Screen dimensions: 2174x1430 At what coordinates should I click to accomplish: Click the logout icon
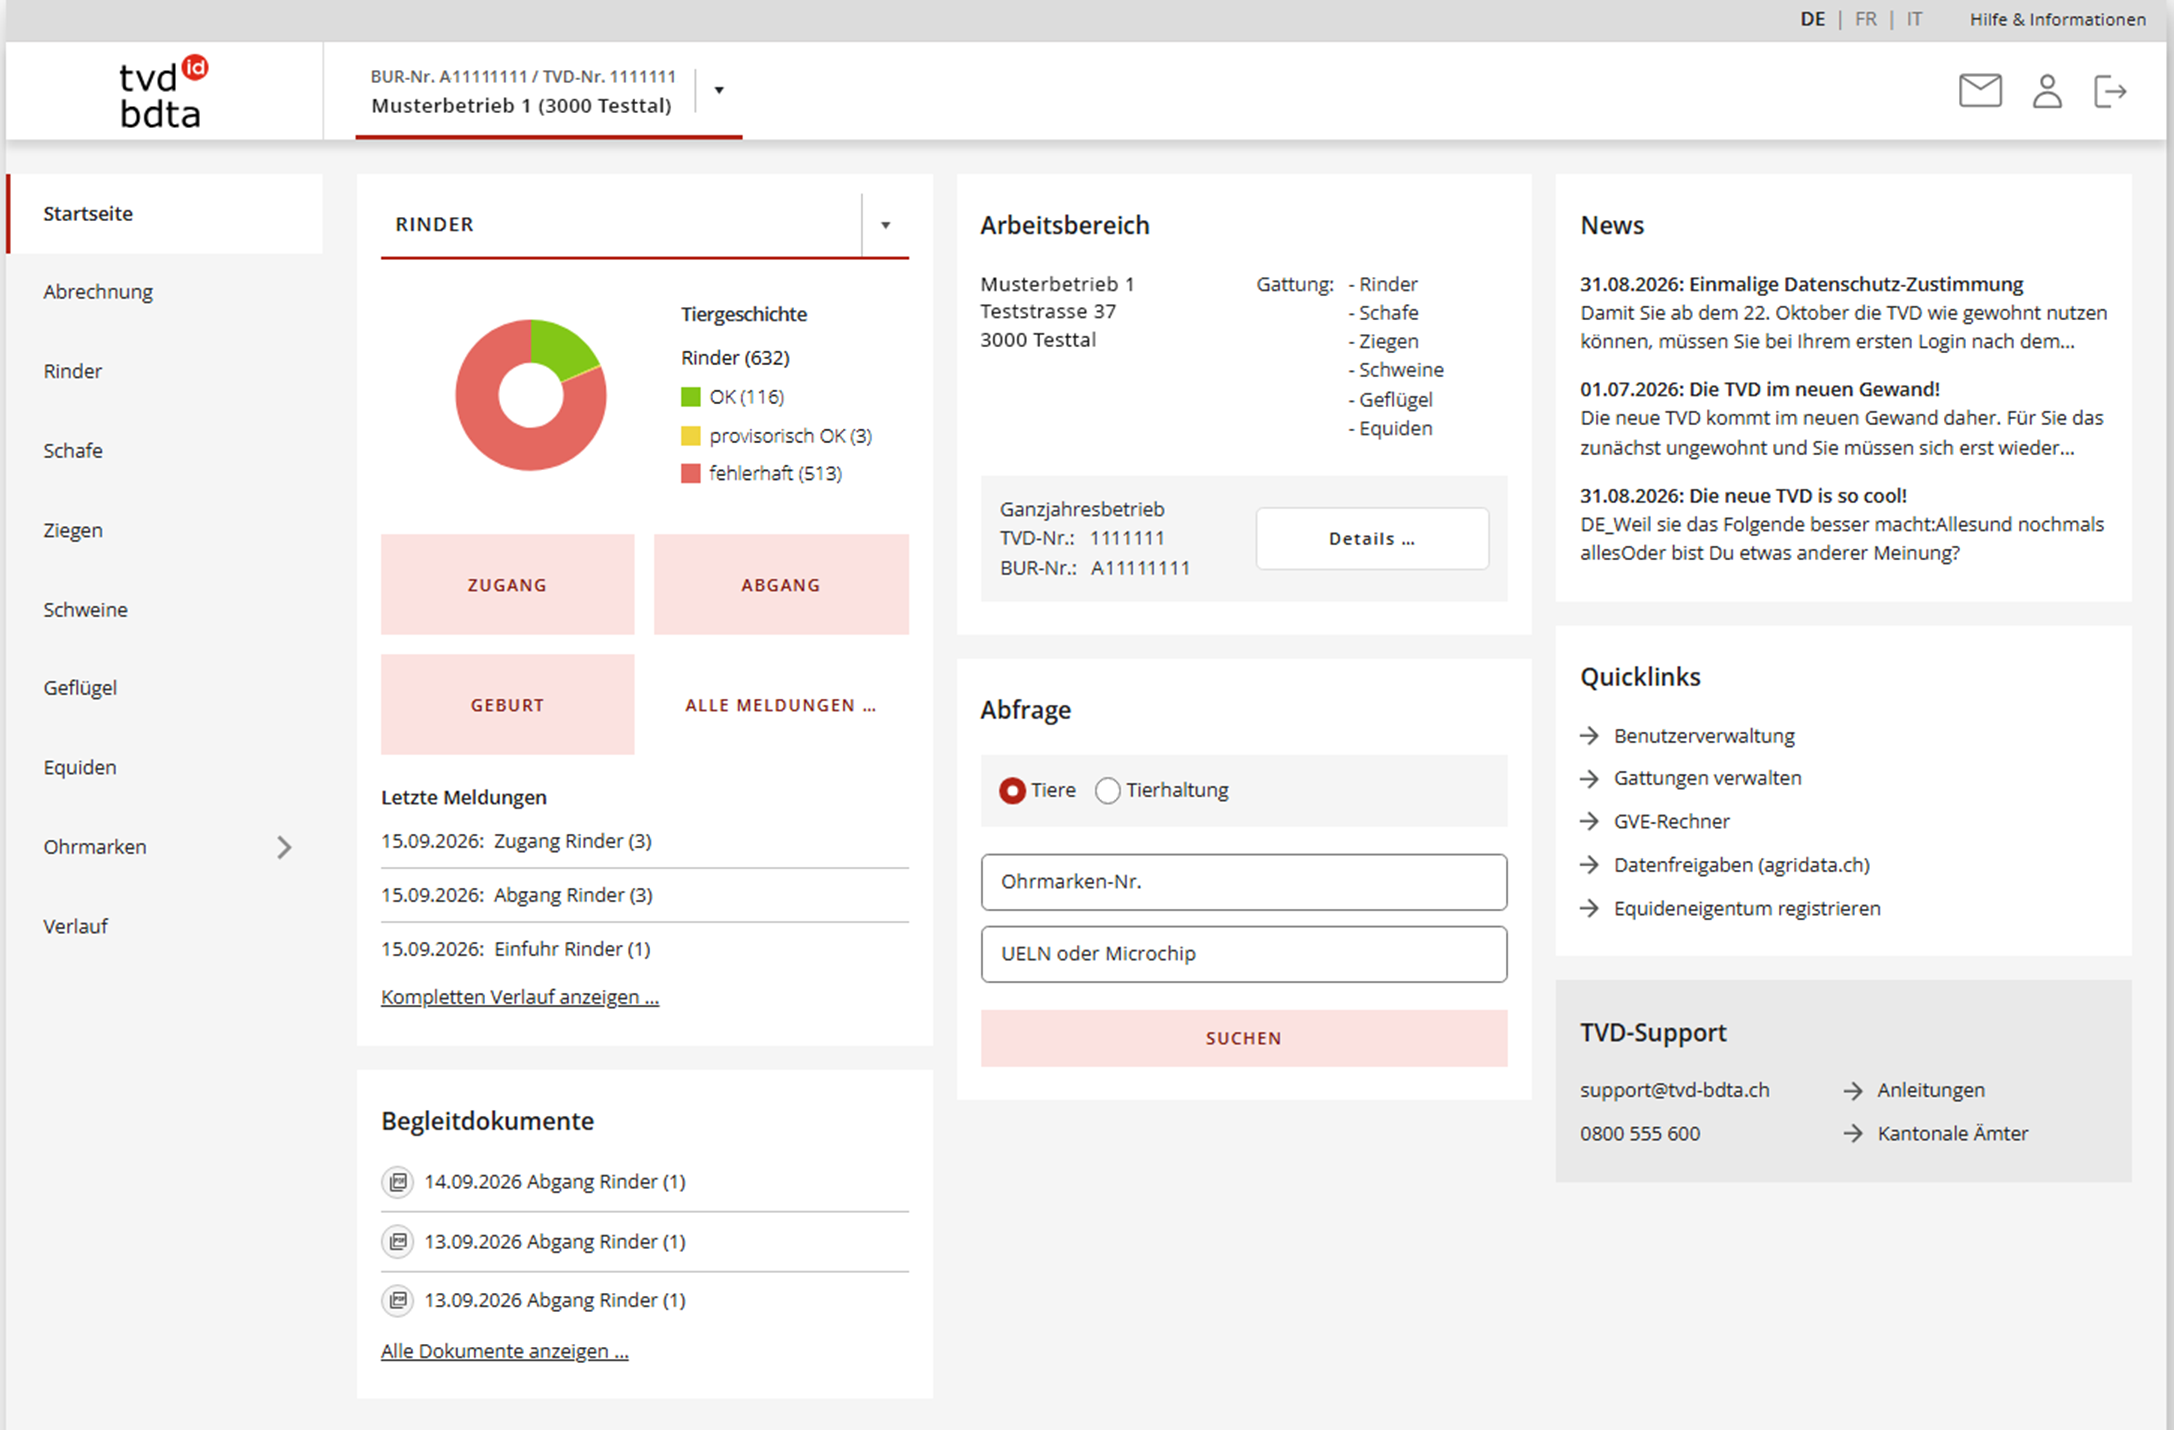pos(2110,91)
